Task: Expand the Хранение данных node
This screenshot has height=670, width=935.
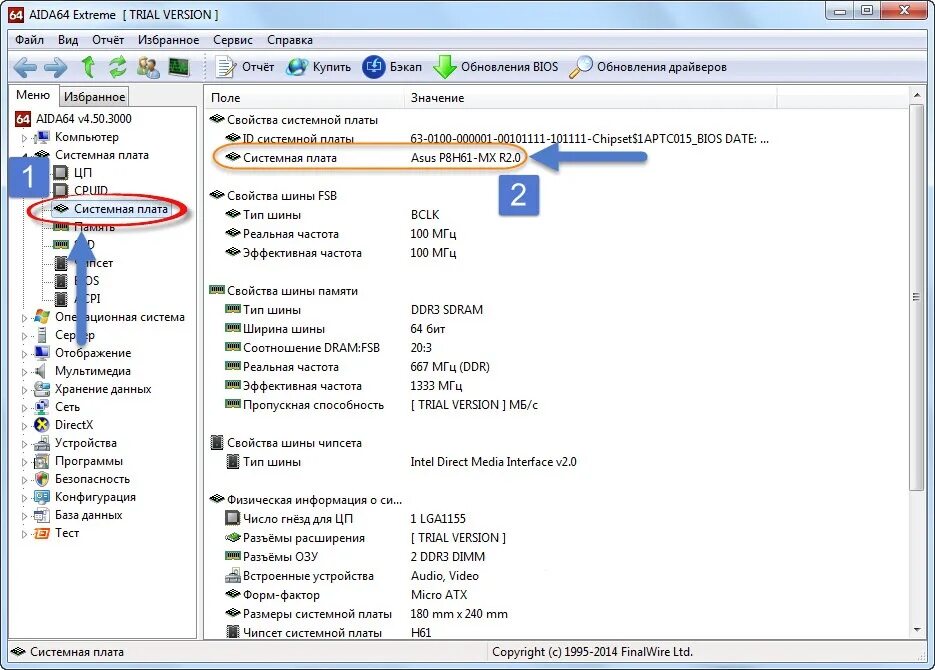Action: tap(24, 390)
